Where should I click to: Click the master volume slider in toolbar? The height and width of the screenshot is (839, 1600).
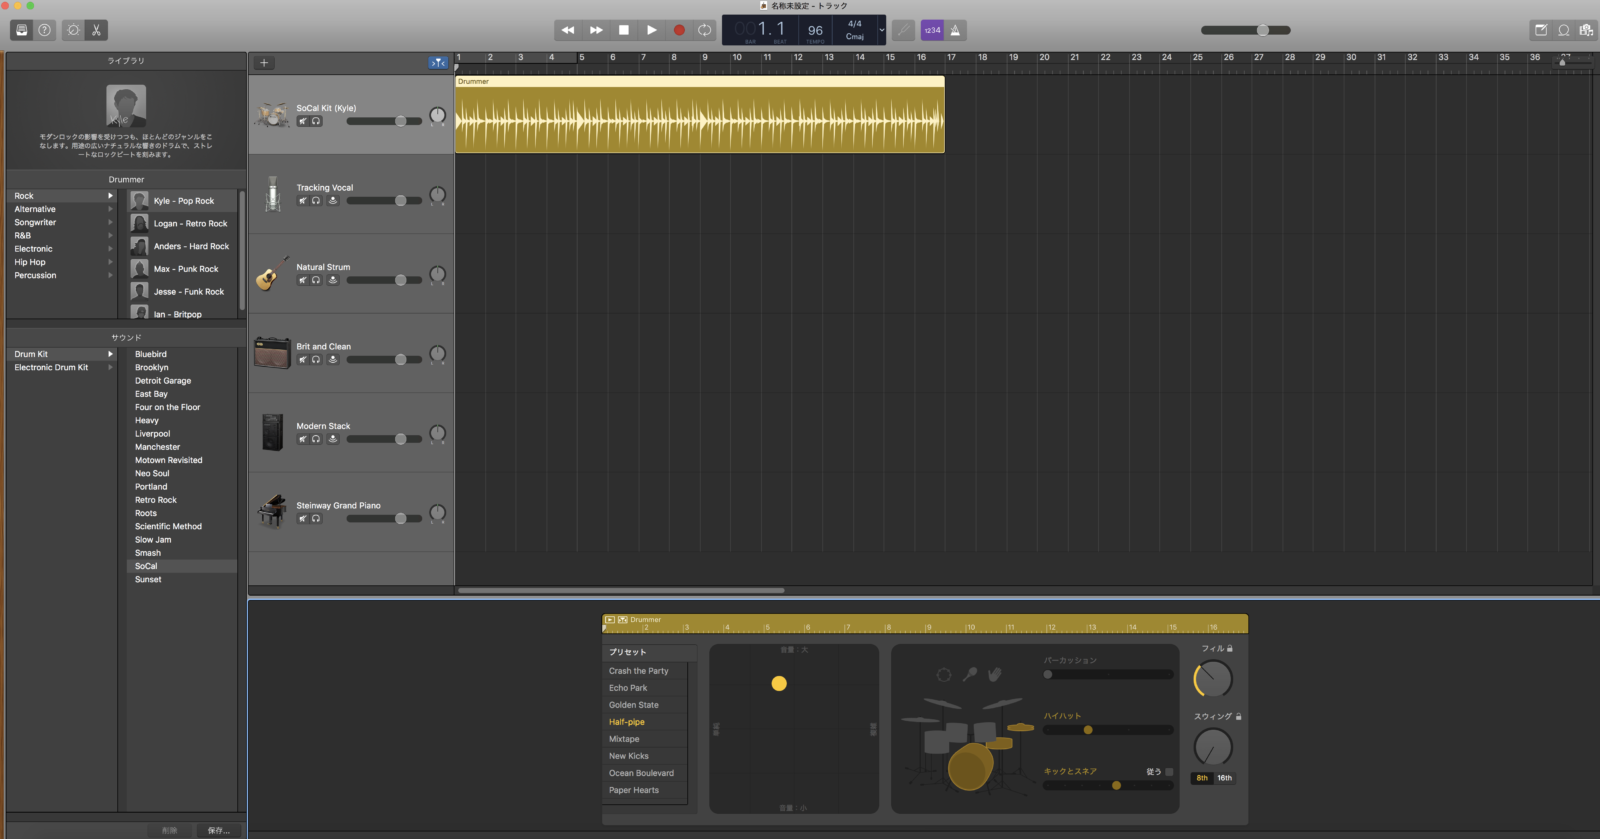click(1246, 30)
